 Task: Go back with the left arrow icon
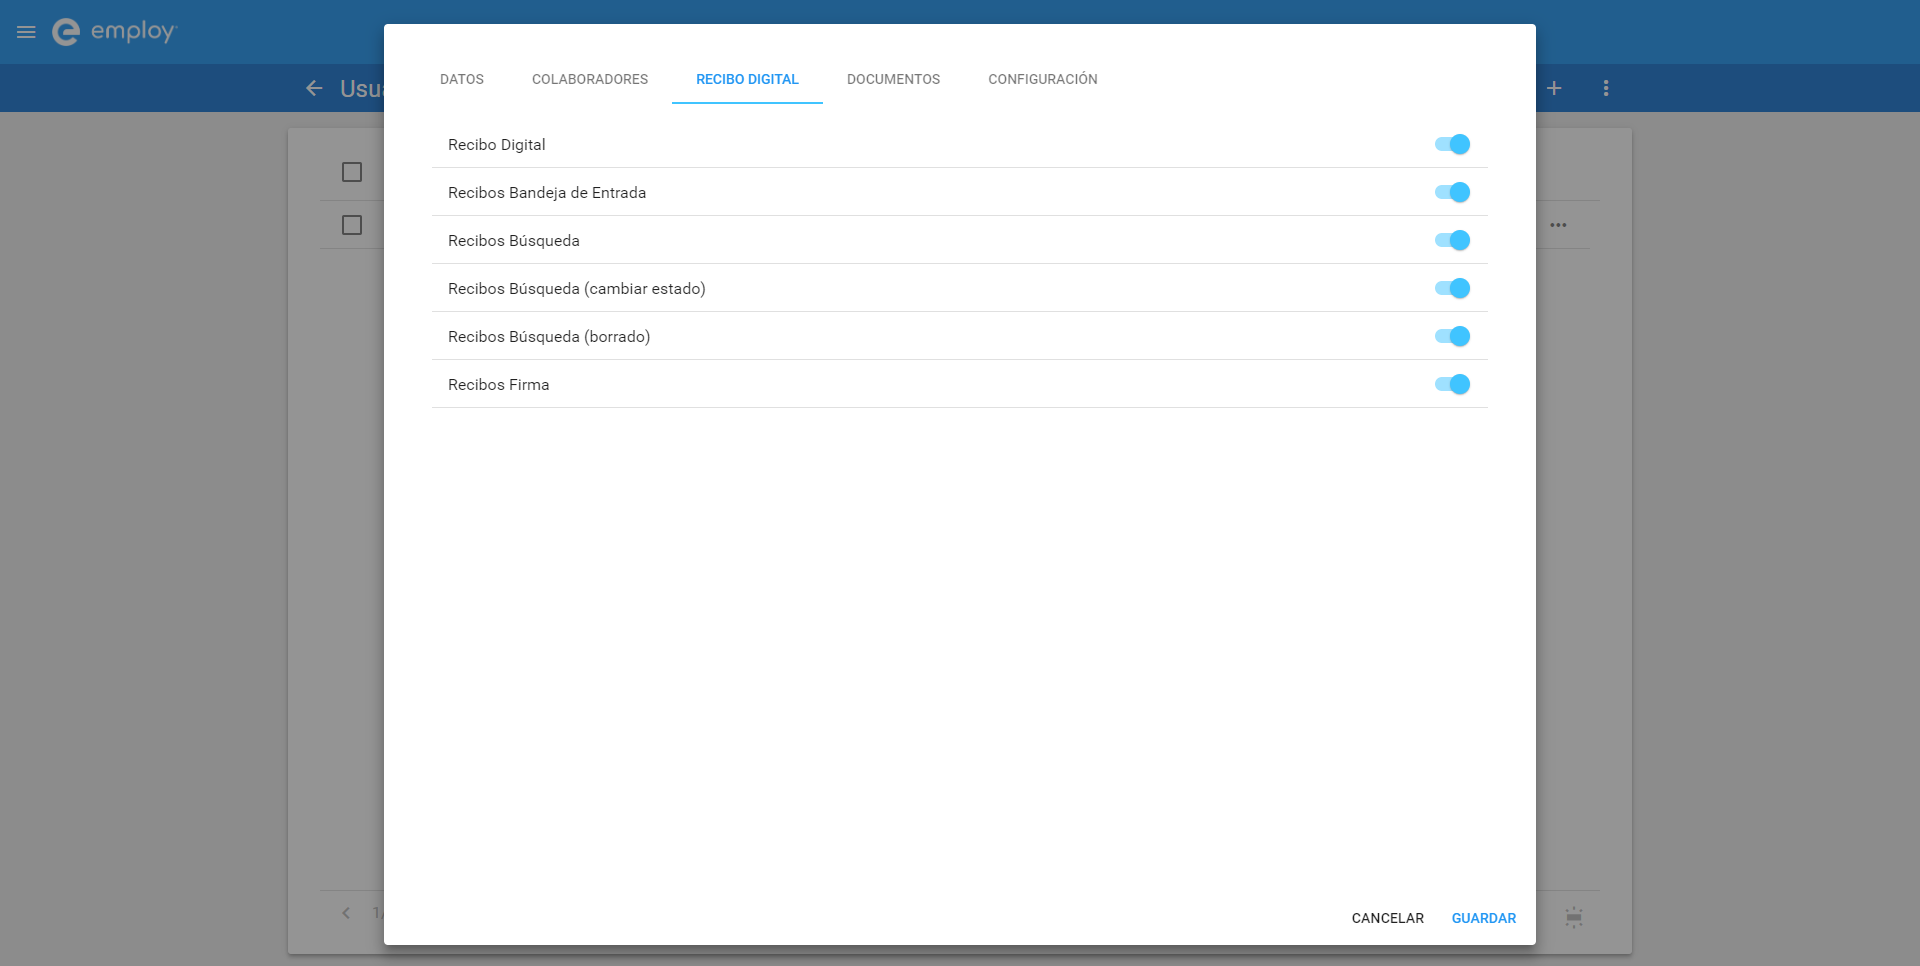(314, 88)
